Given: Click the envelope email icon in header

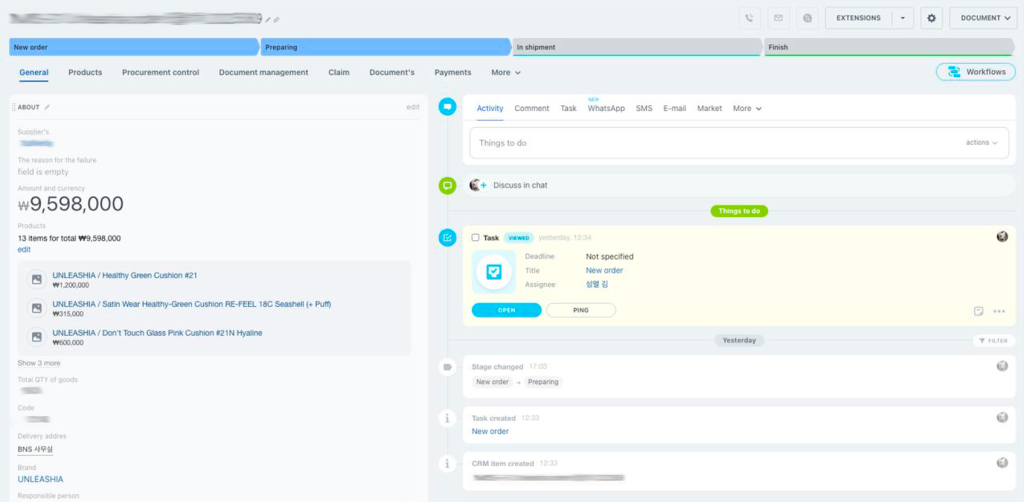Looking at the screenshot, I should [778, 18].
